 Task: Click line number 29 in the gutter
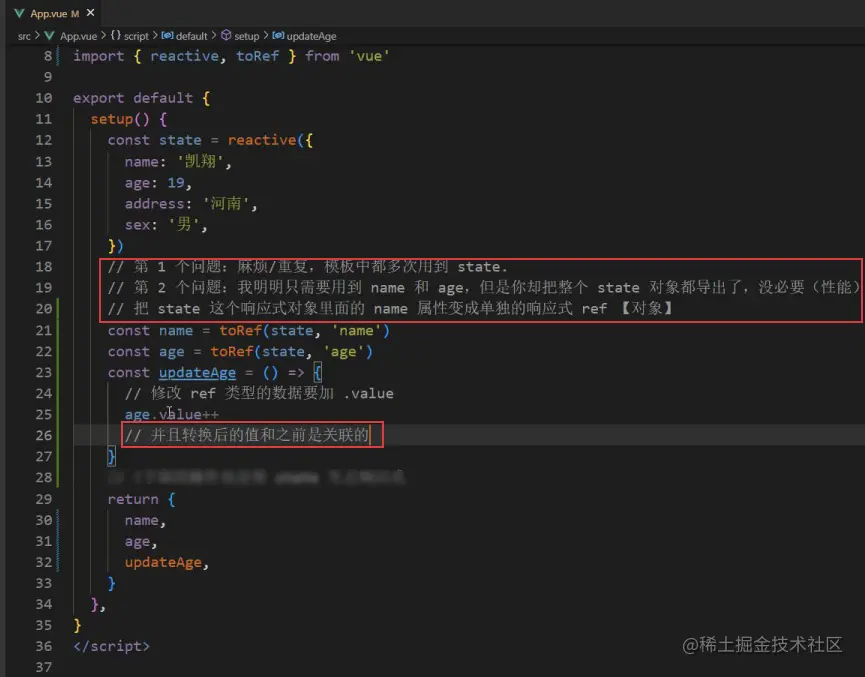pos(44,499)
